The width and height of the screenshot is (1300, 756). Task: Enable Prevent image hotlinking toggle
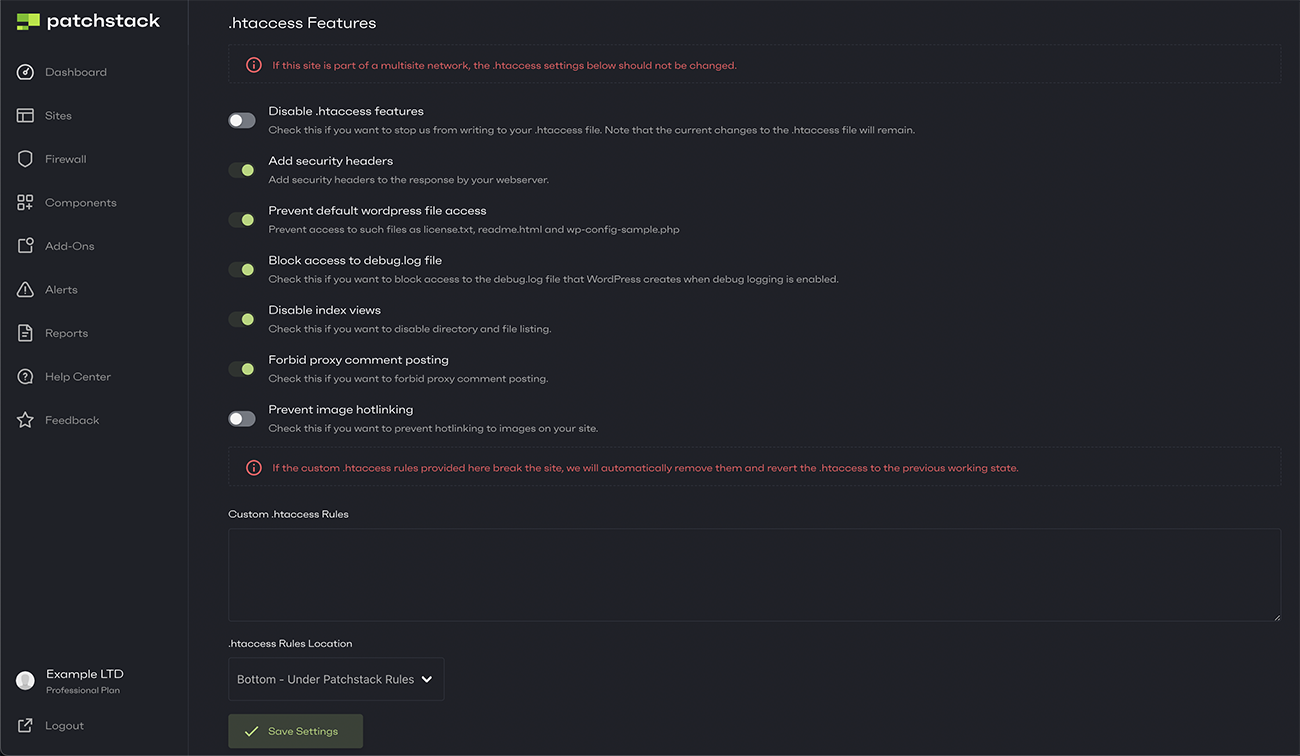(242, 418)
